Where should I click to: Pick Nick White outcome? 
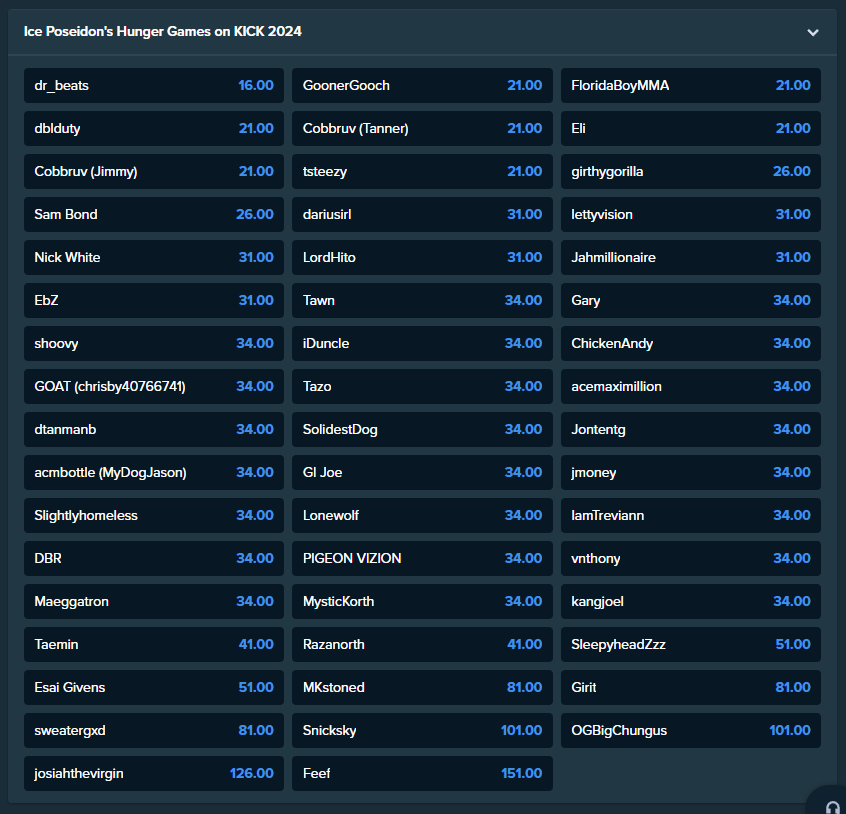(154, 257)
